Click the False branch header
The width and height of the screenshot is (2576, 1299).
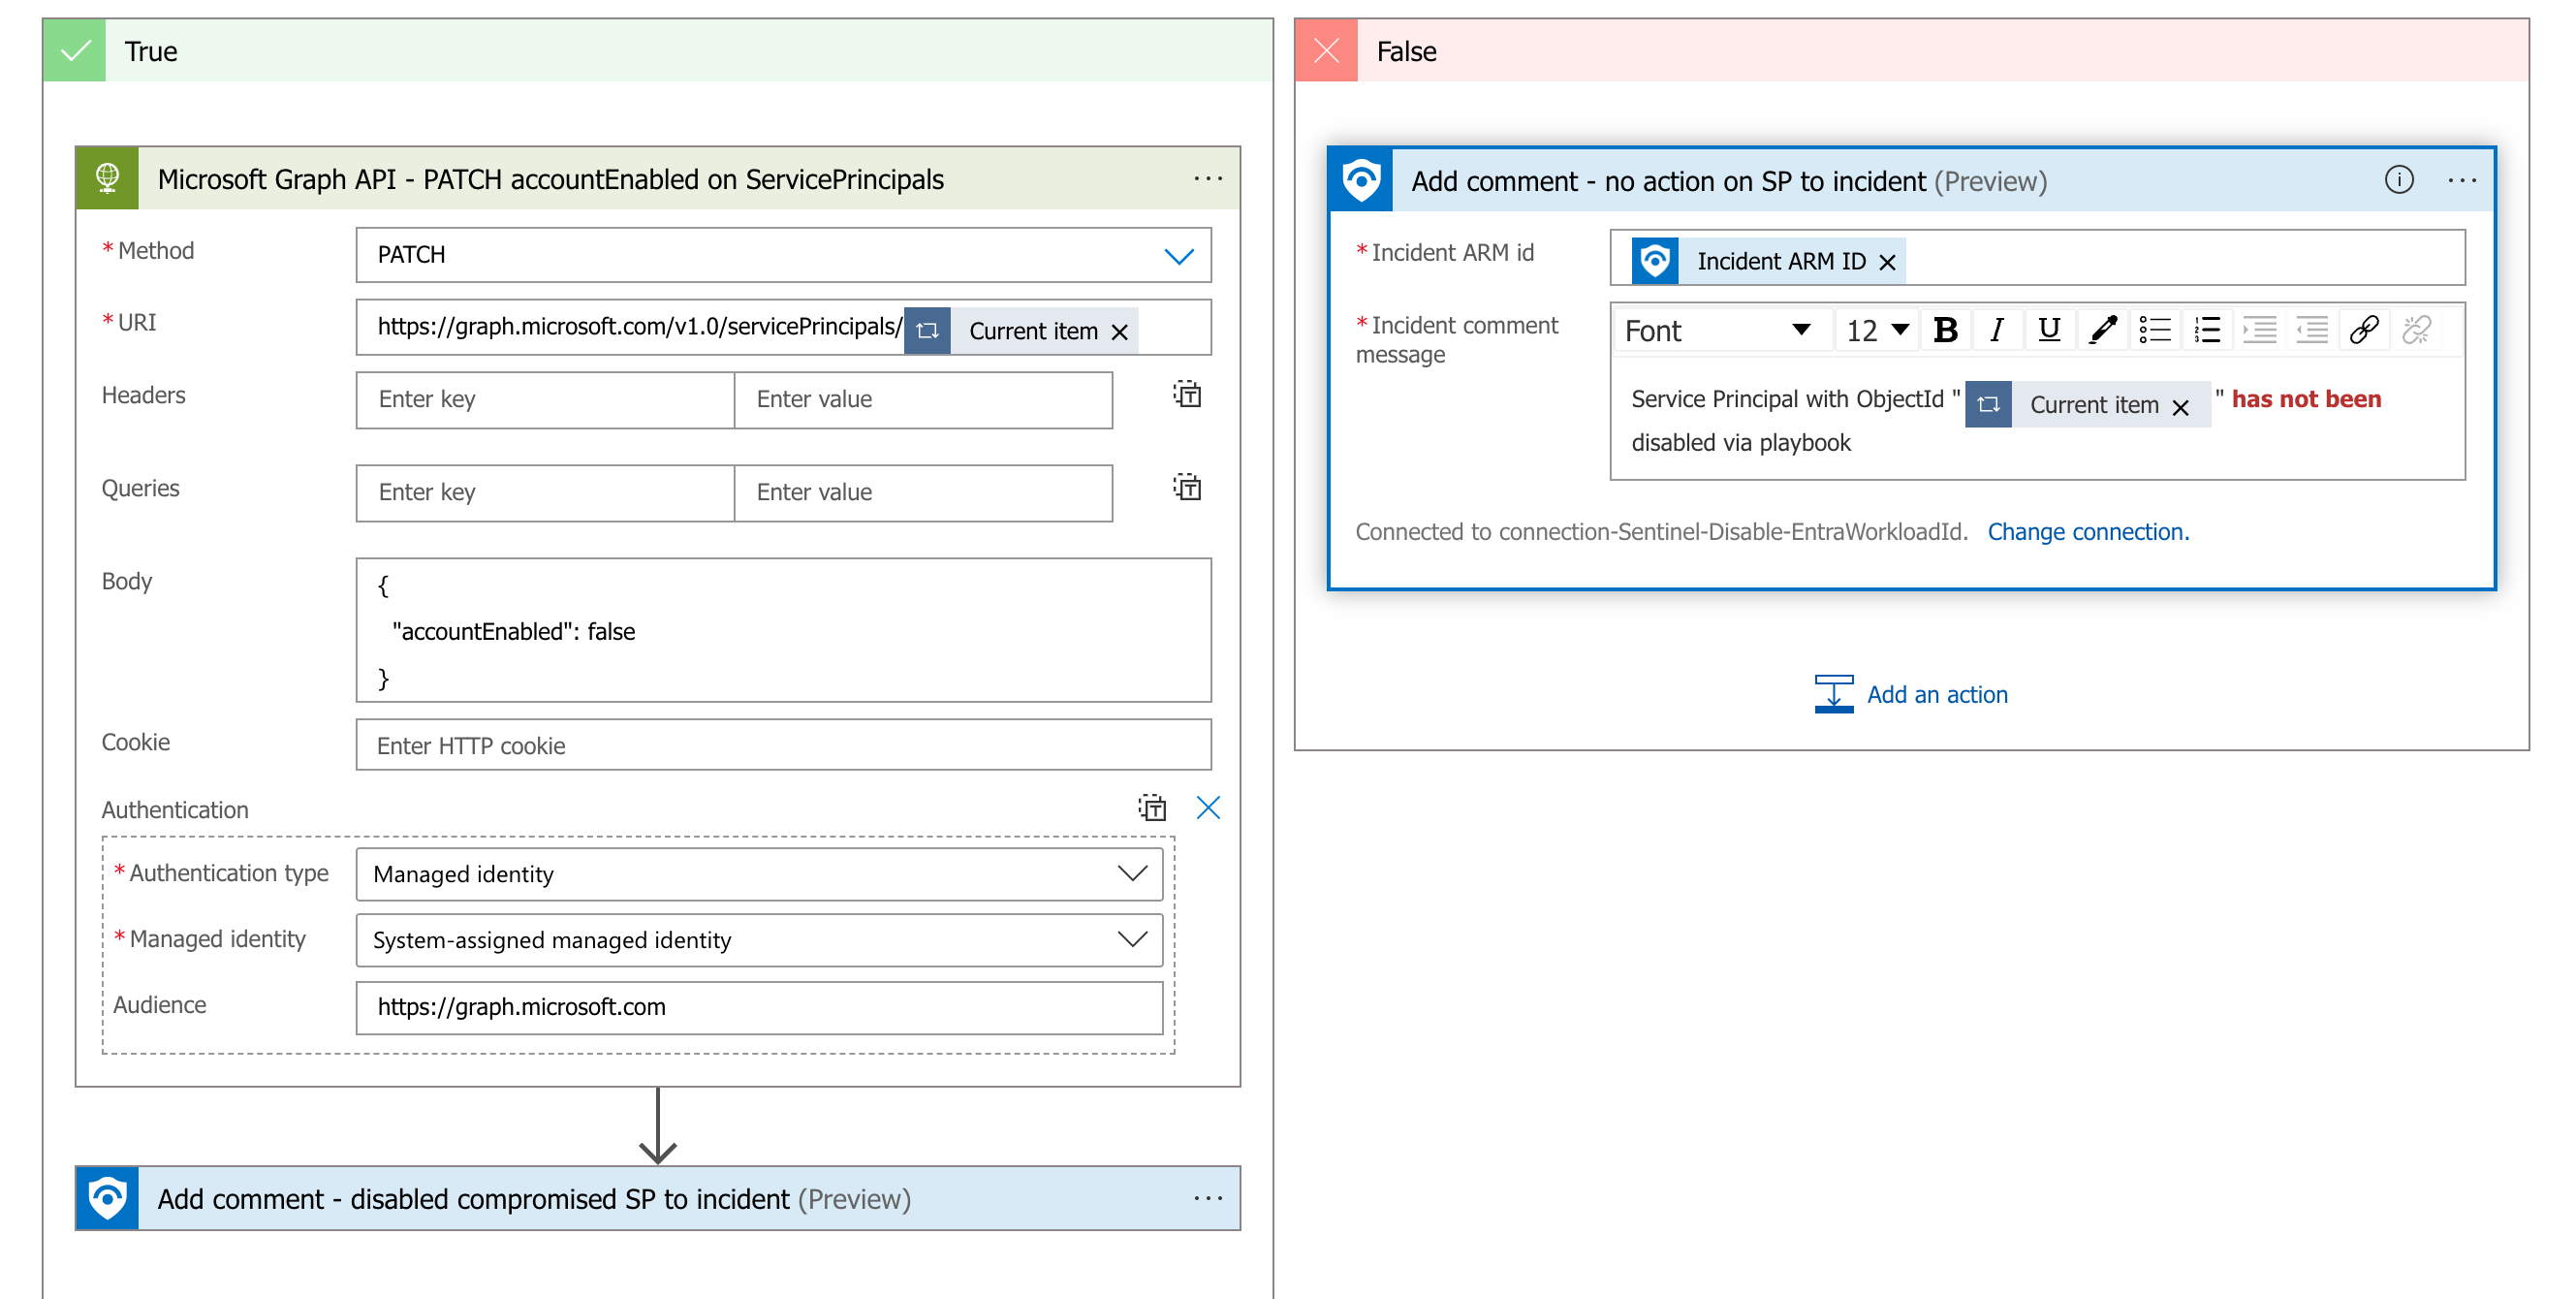point(1910,51)
